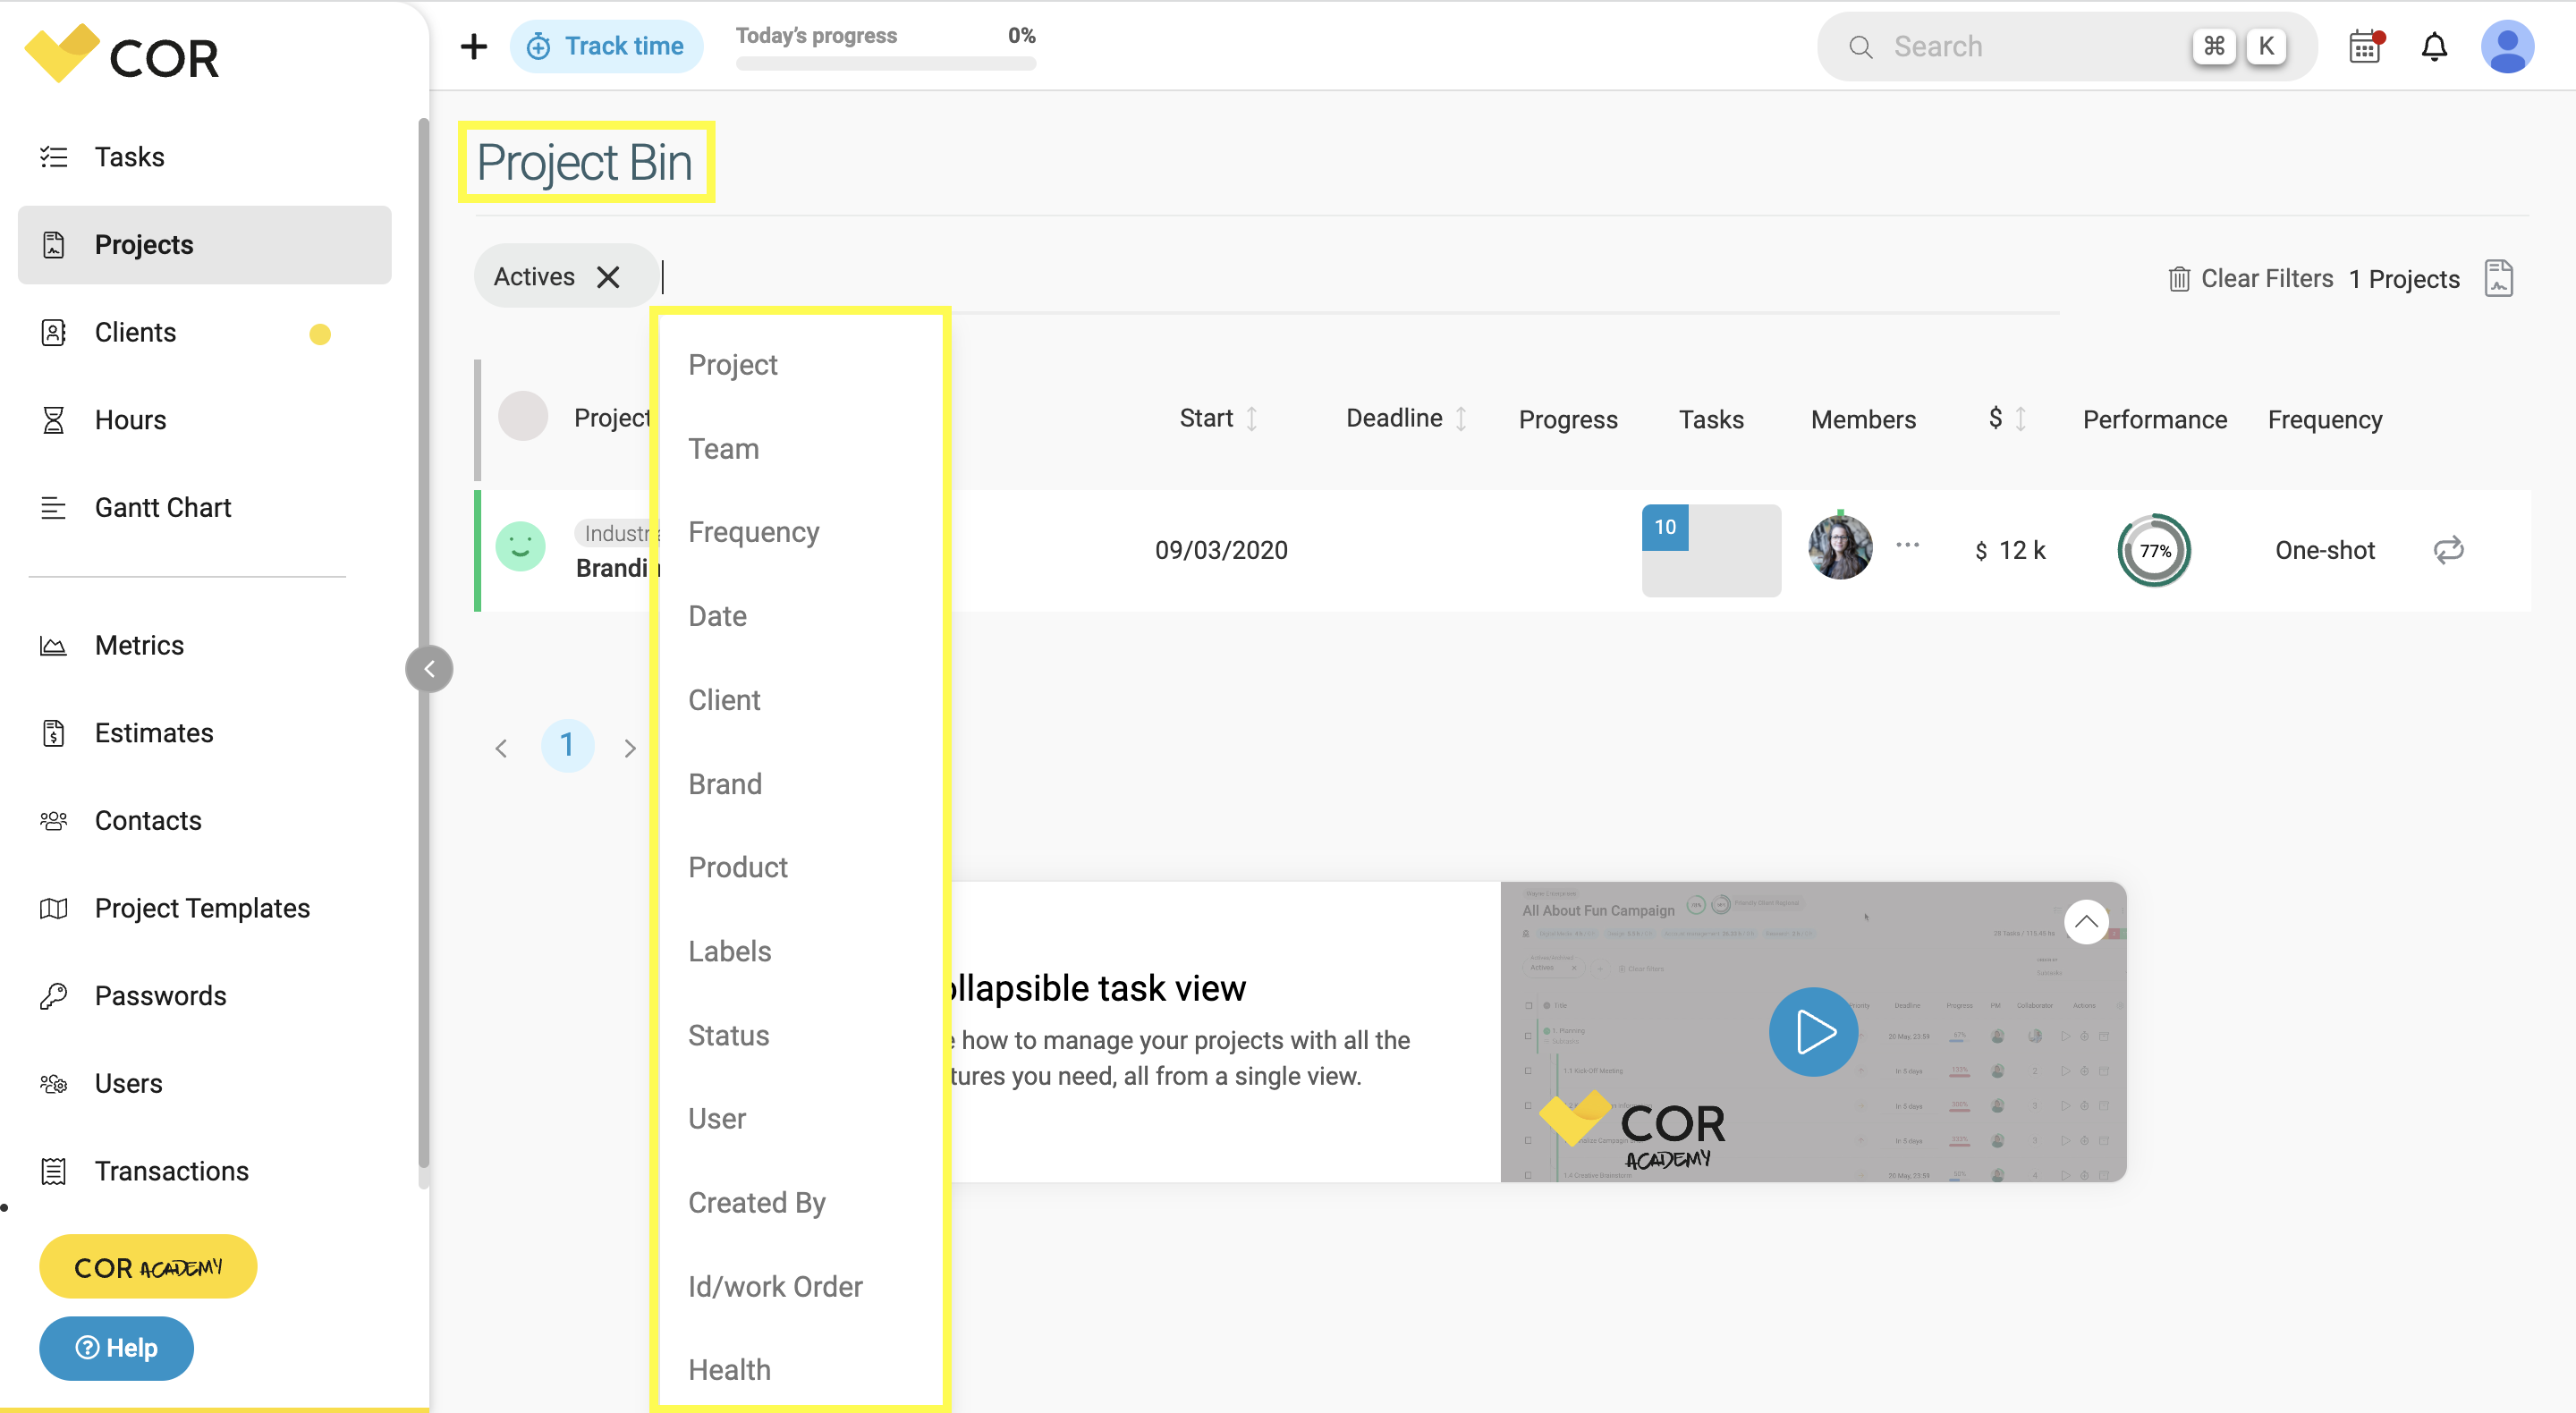Remove the Actives filter chip
Viewport: 2576px width, 1413px height.
point(608,276)
